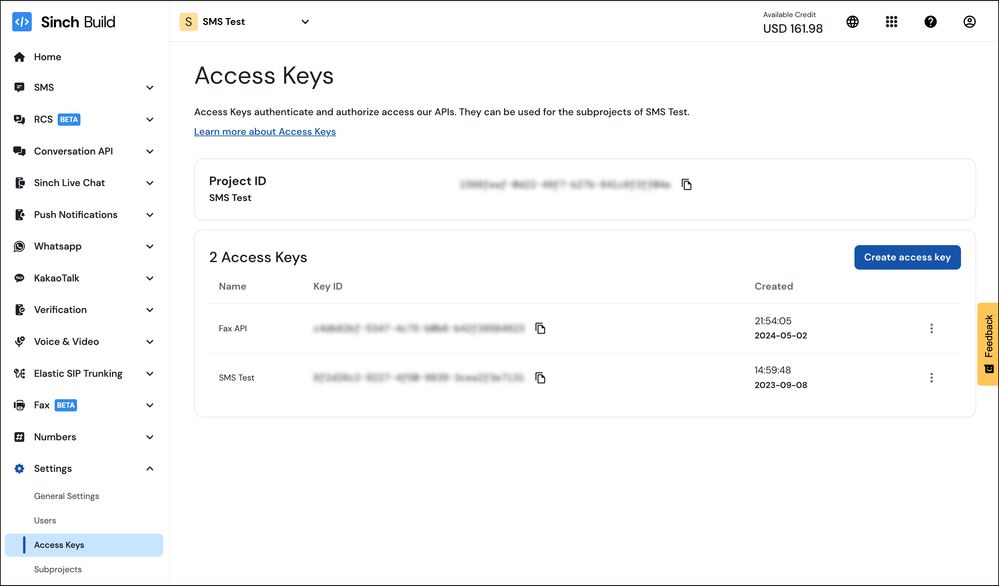Image resolution: width=999 pixels, height=586 pixels.
Task: Copy the Project ID to clipboard
Action: tap(687, 185)
